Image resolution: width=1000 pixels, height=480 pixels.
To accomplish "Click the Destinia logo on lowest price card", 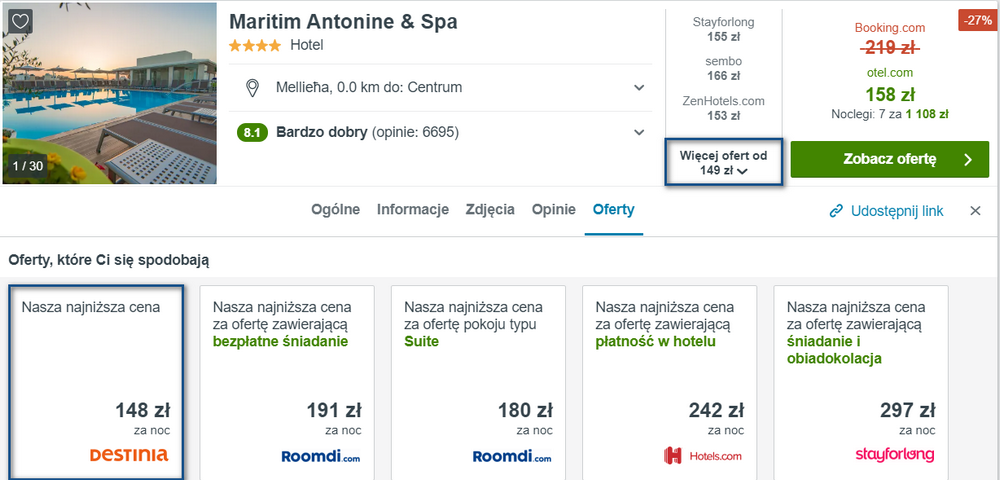I will 129,455.
